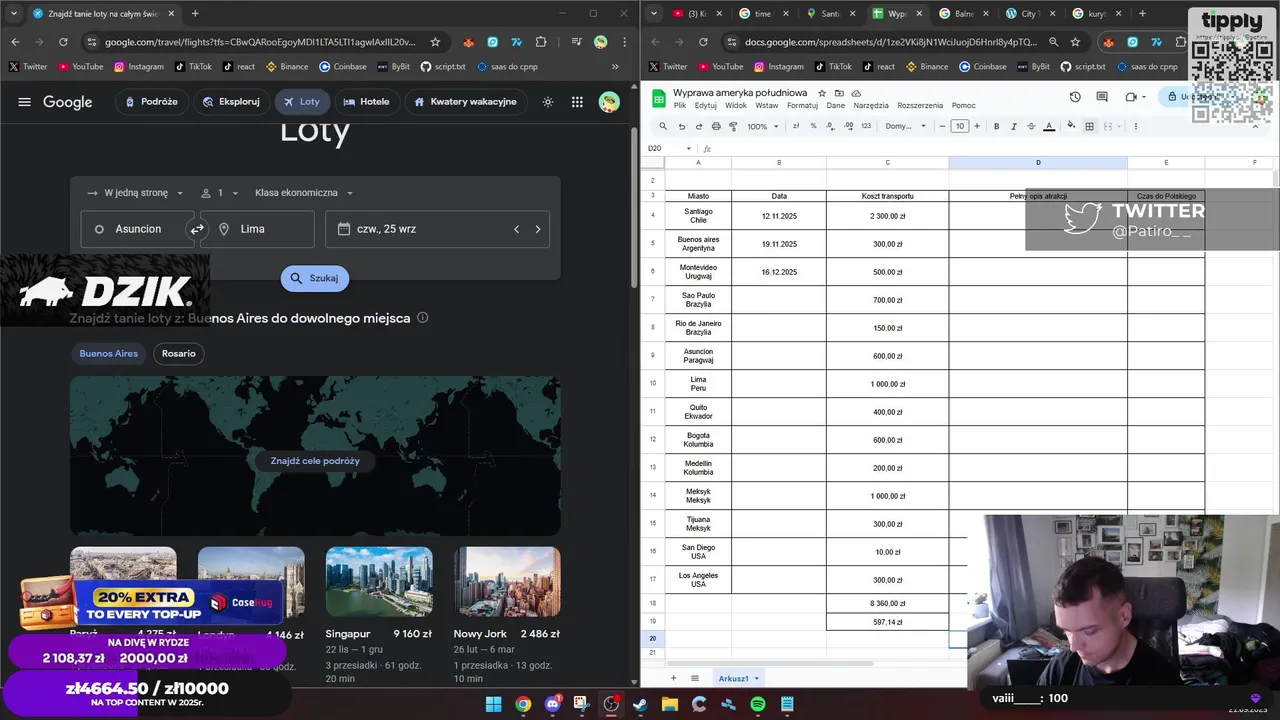1280x720 pixels.
Task: Undo last action in Sheets
Action: [682, 126]
